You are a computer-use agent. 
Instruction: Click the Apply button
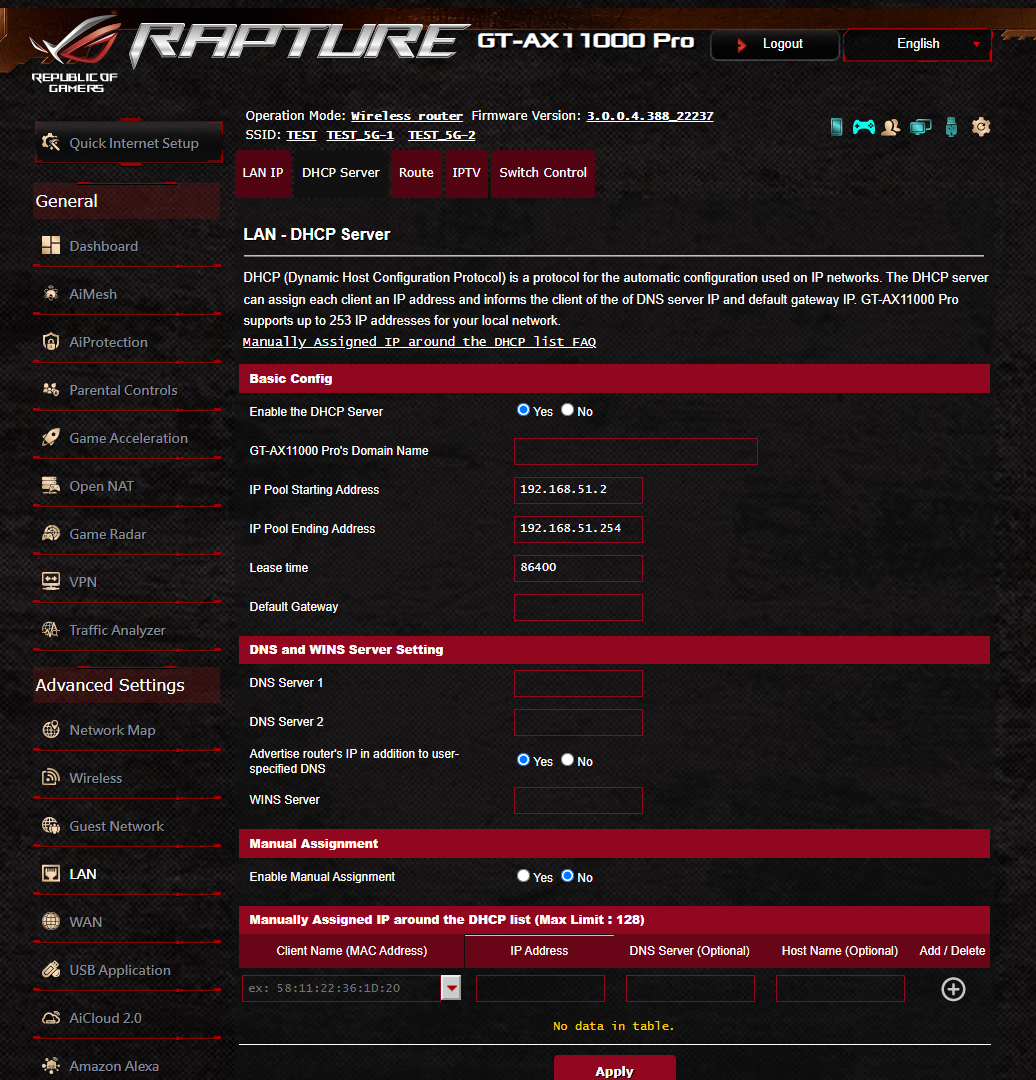[x=614, y=1070]
